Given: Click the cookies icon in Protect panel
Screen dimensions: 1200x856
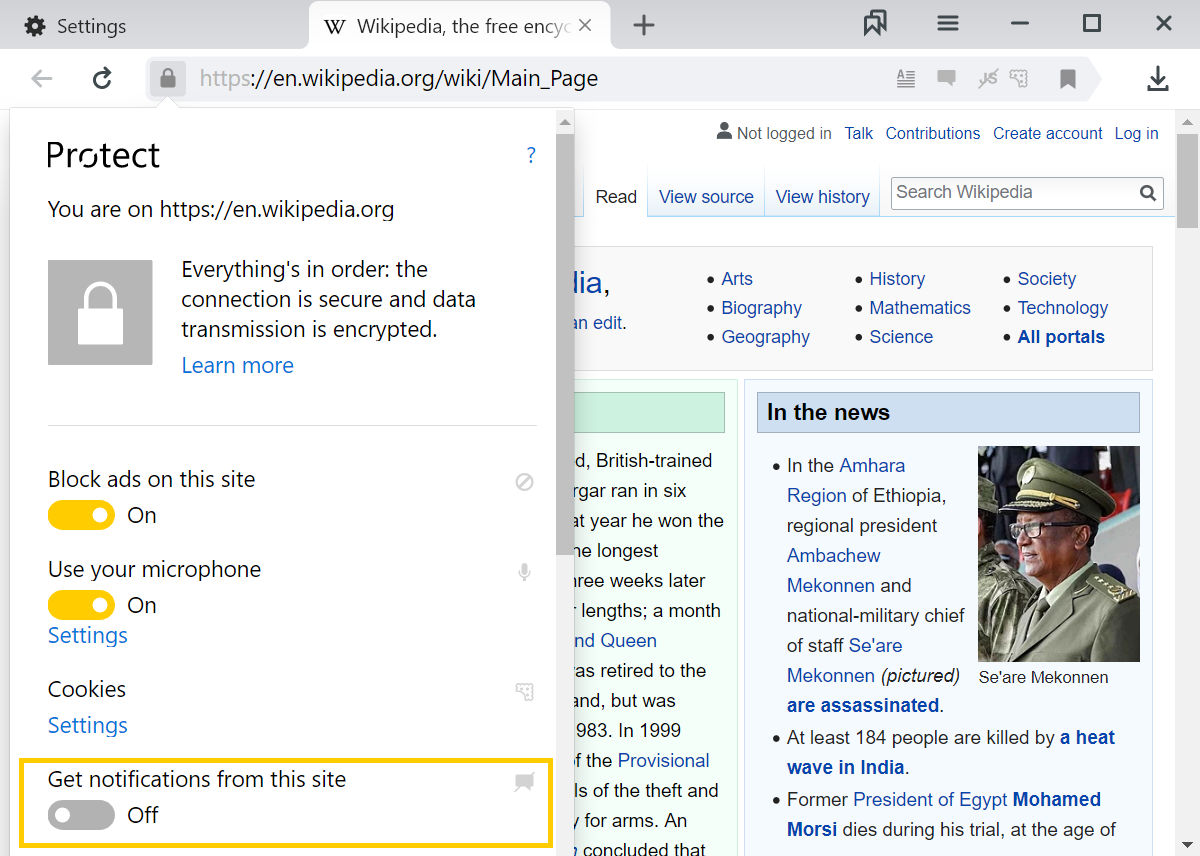Looking at the screenshot, I should click(524, 691).
